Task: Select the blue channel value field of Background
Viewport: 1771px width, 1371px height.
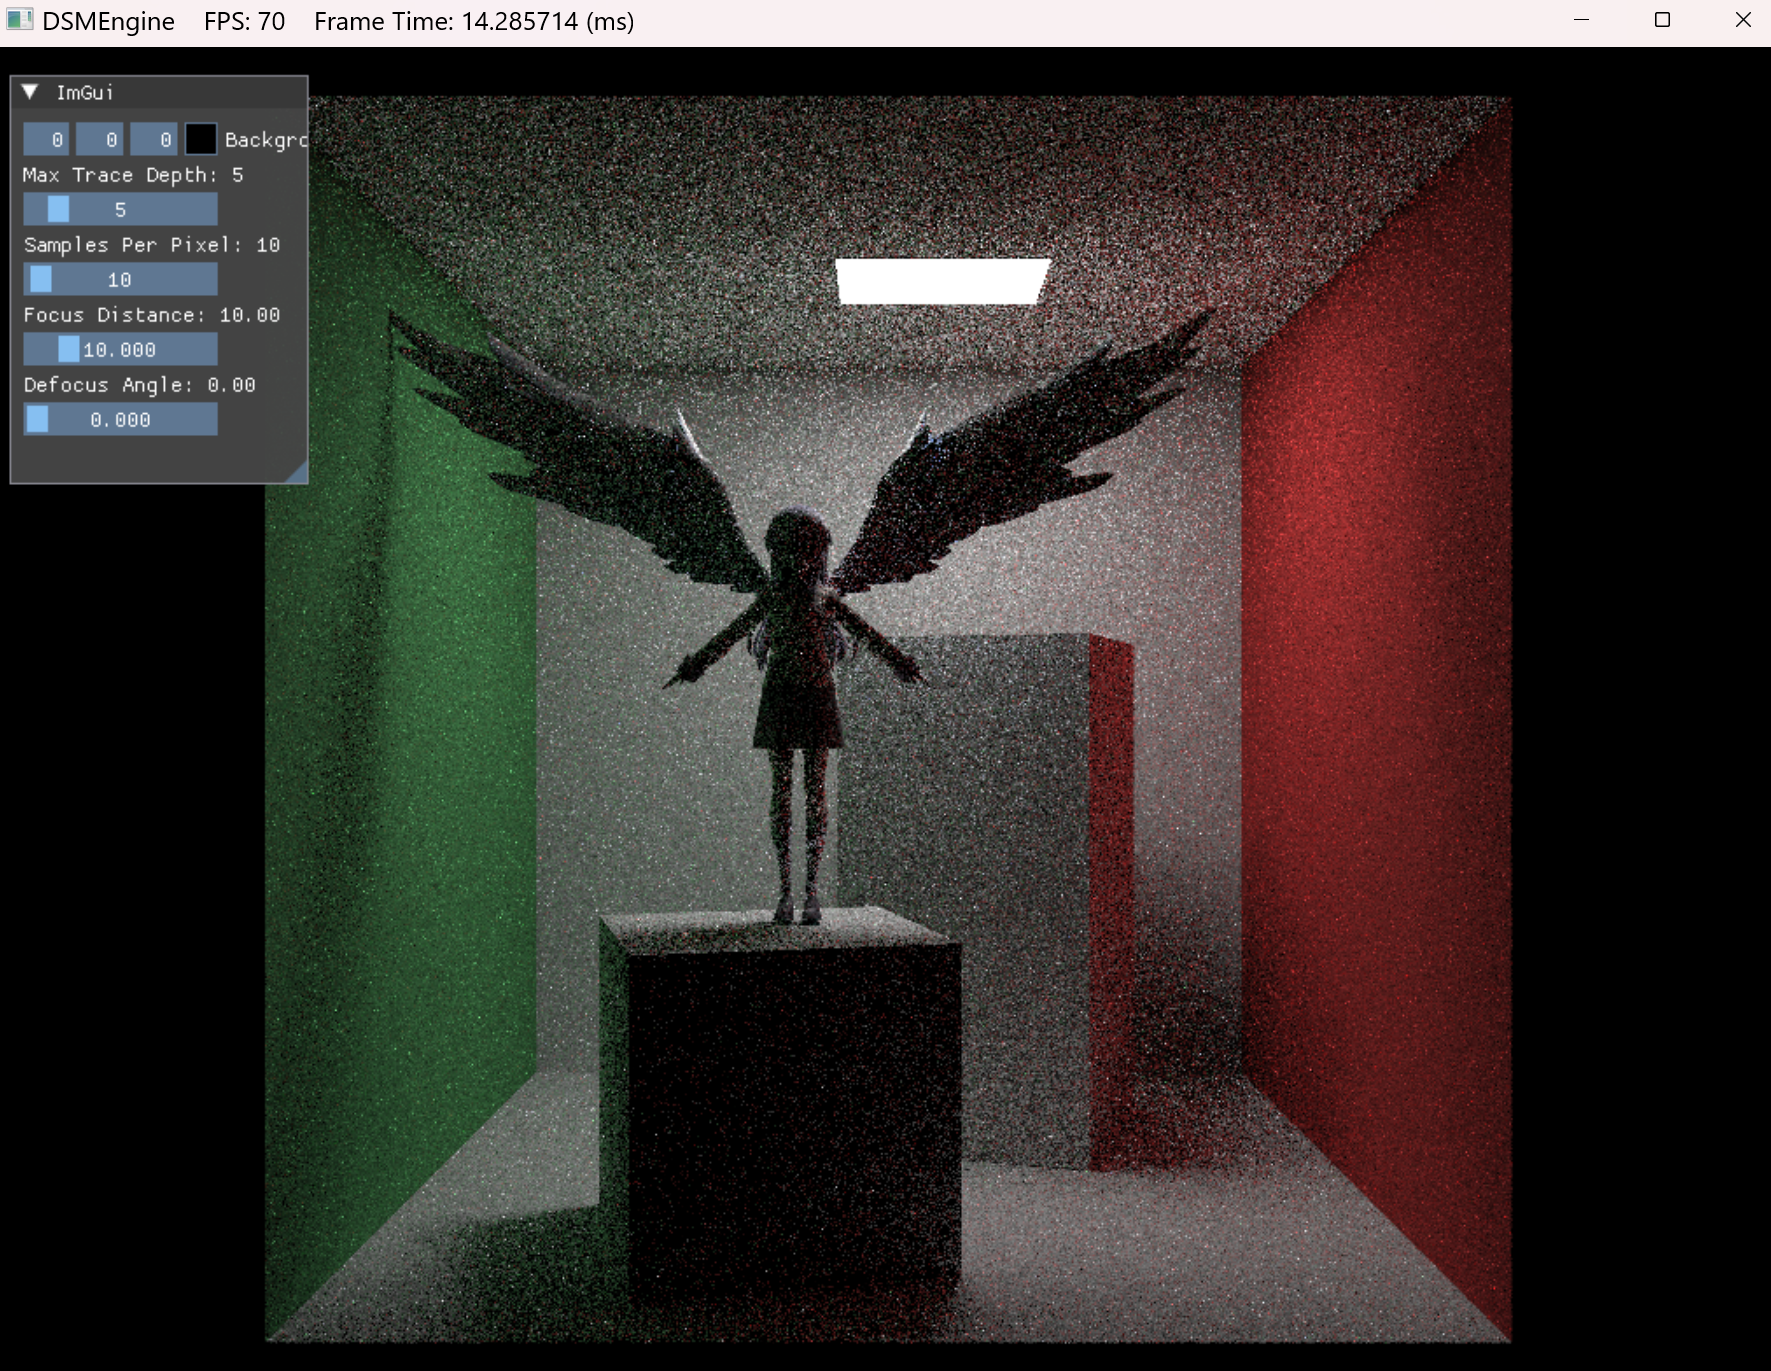Action: [154, 140]
